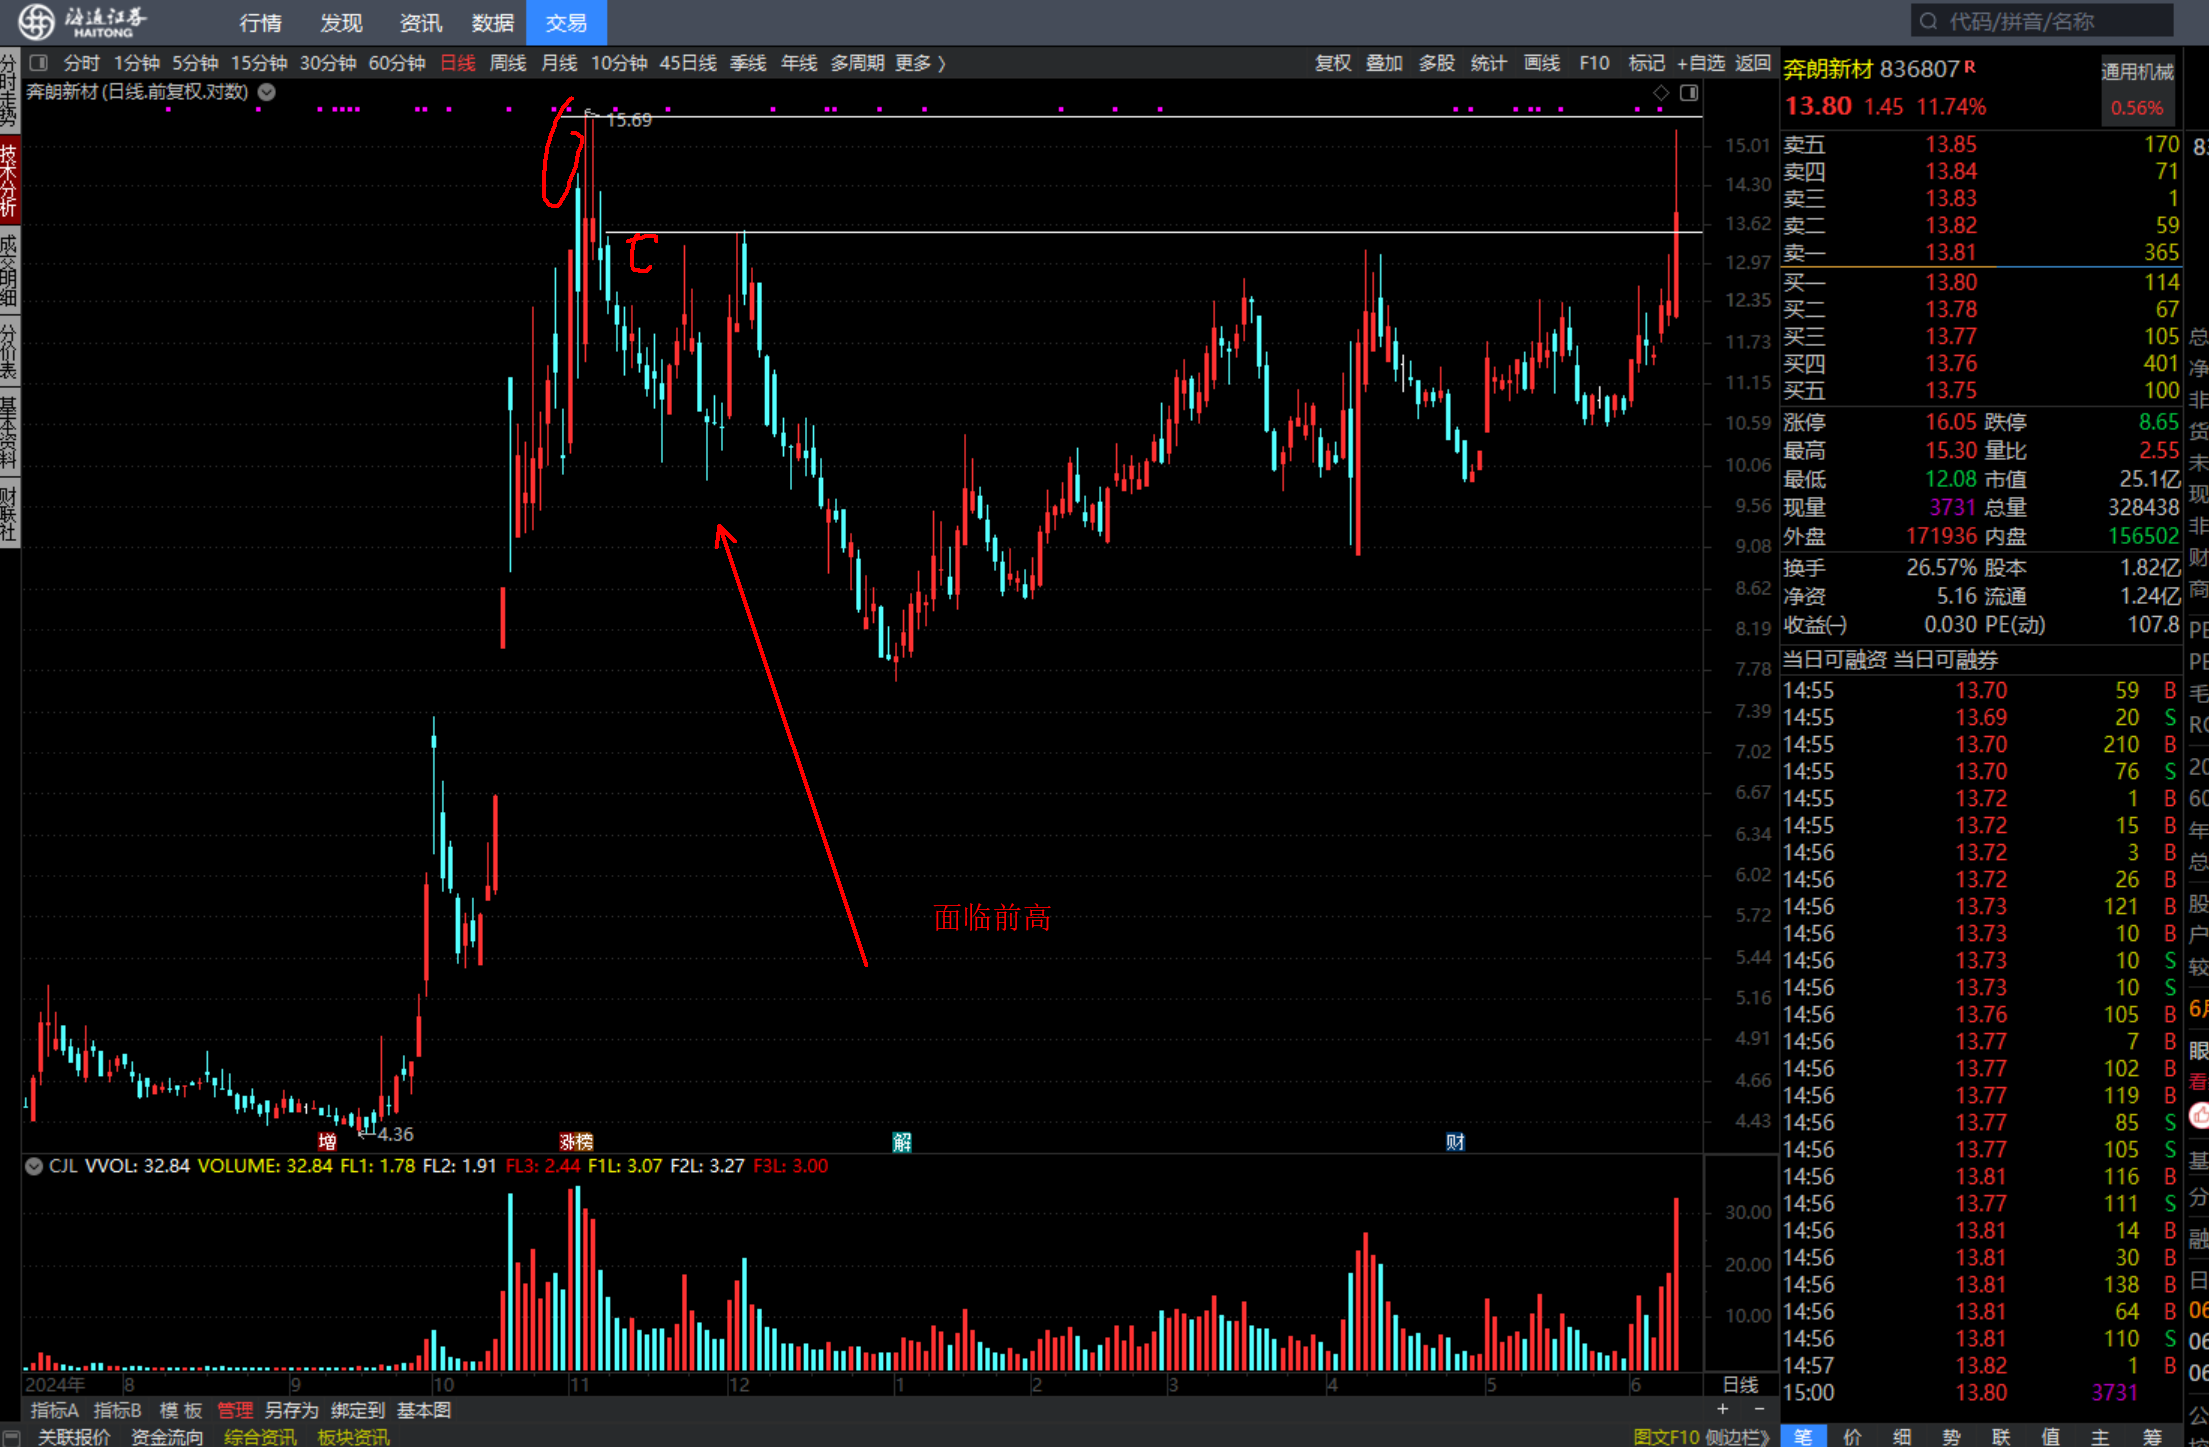Viewport: 2209px width, 1447px height.
Task: Click the 涨榜 event marker on chart
Action: point(576,1142)
